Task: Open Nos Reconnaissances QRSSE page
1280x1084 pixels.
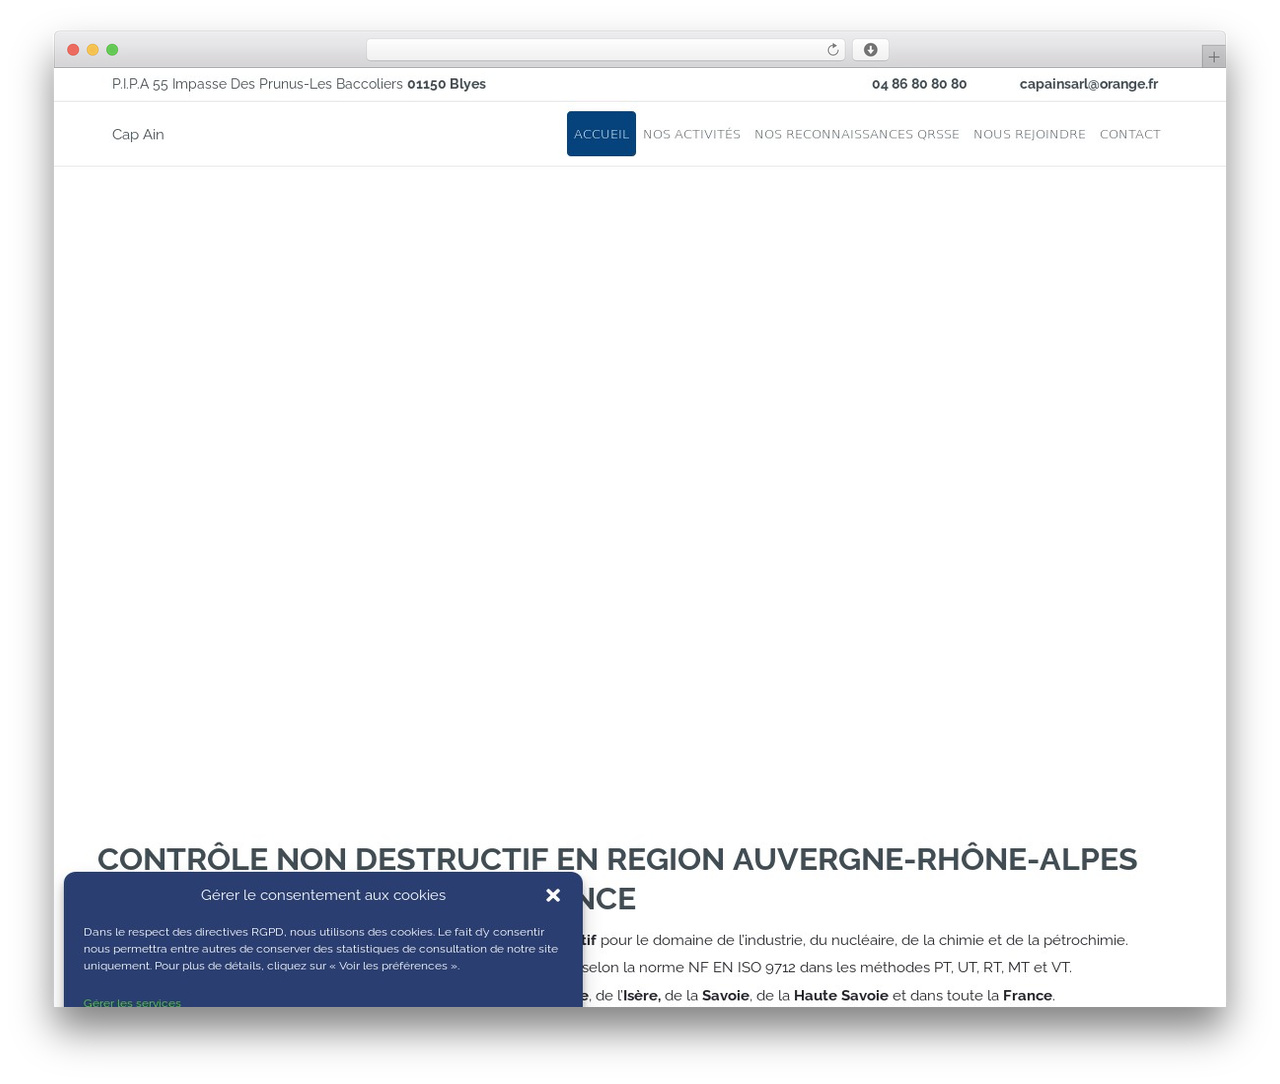Action: click(x=857, y=134)
